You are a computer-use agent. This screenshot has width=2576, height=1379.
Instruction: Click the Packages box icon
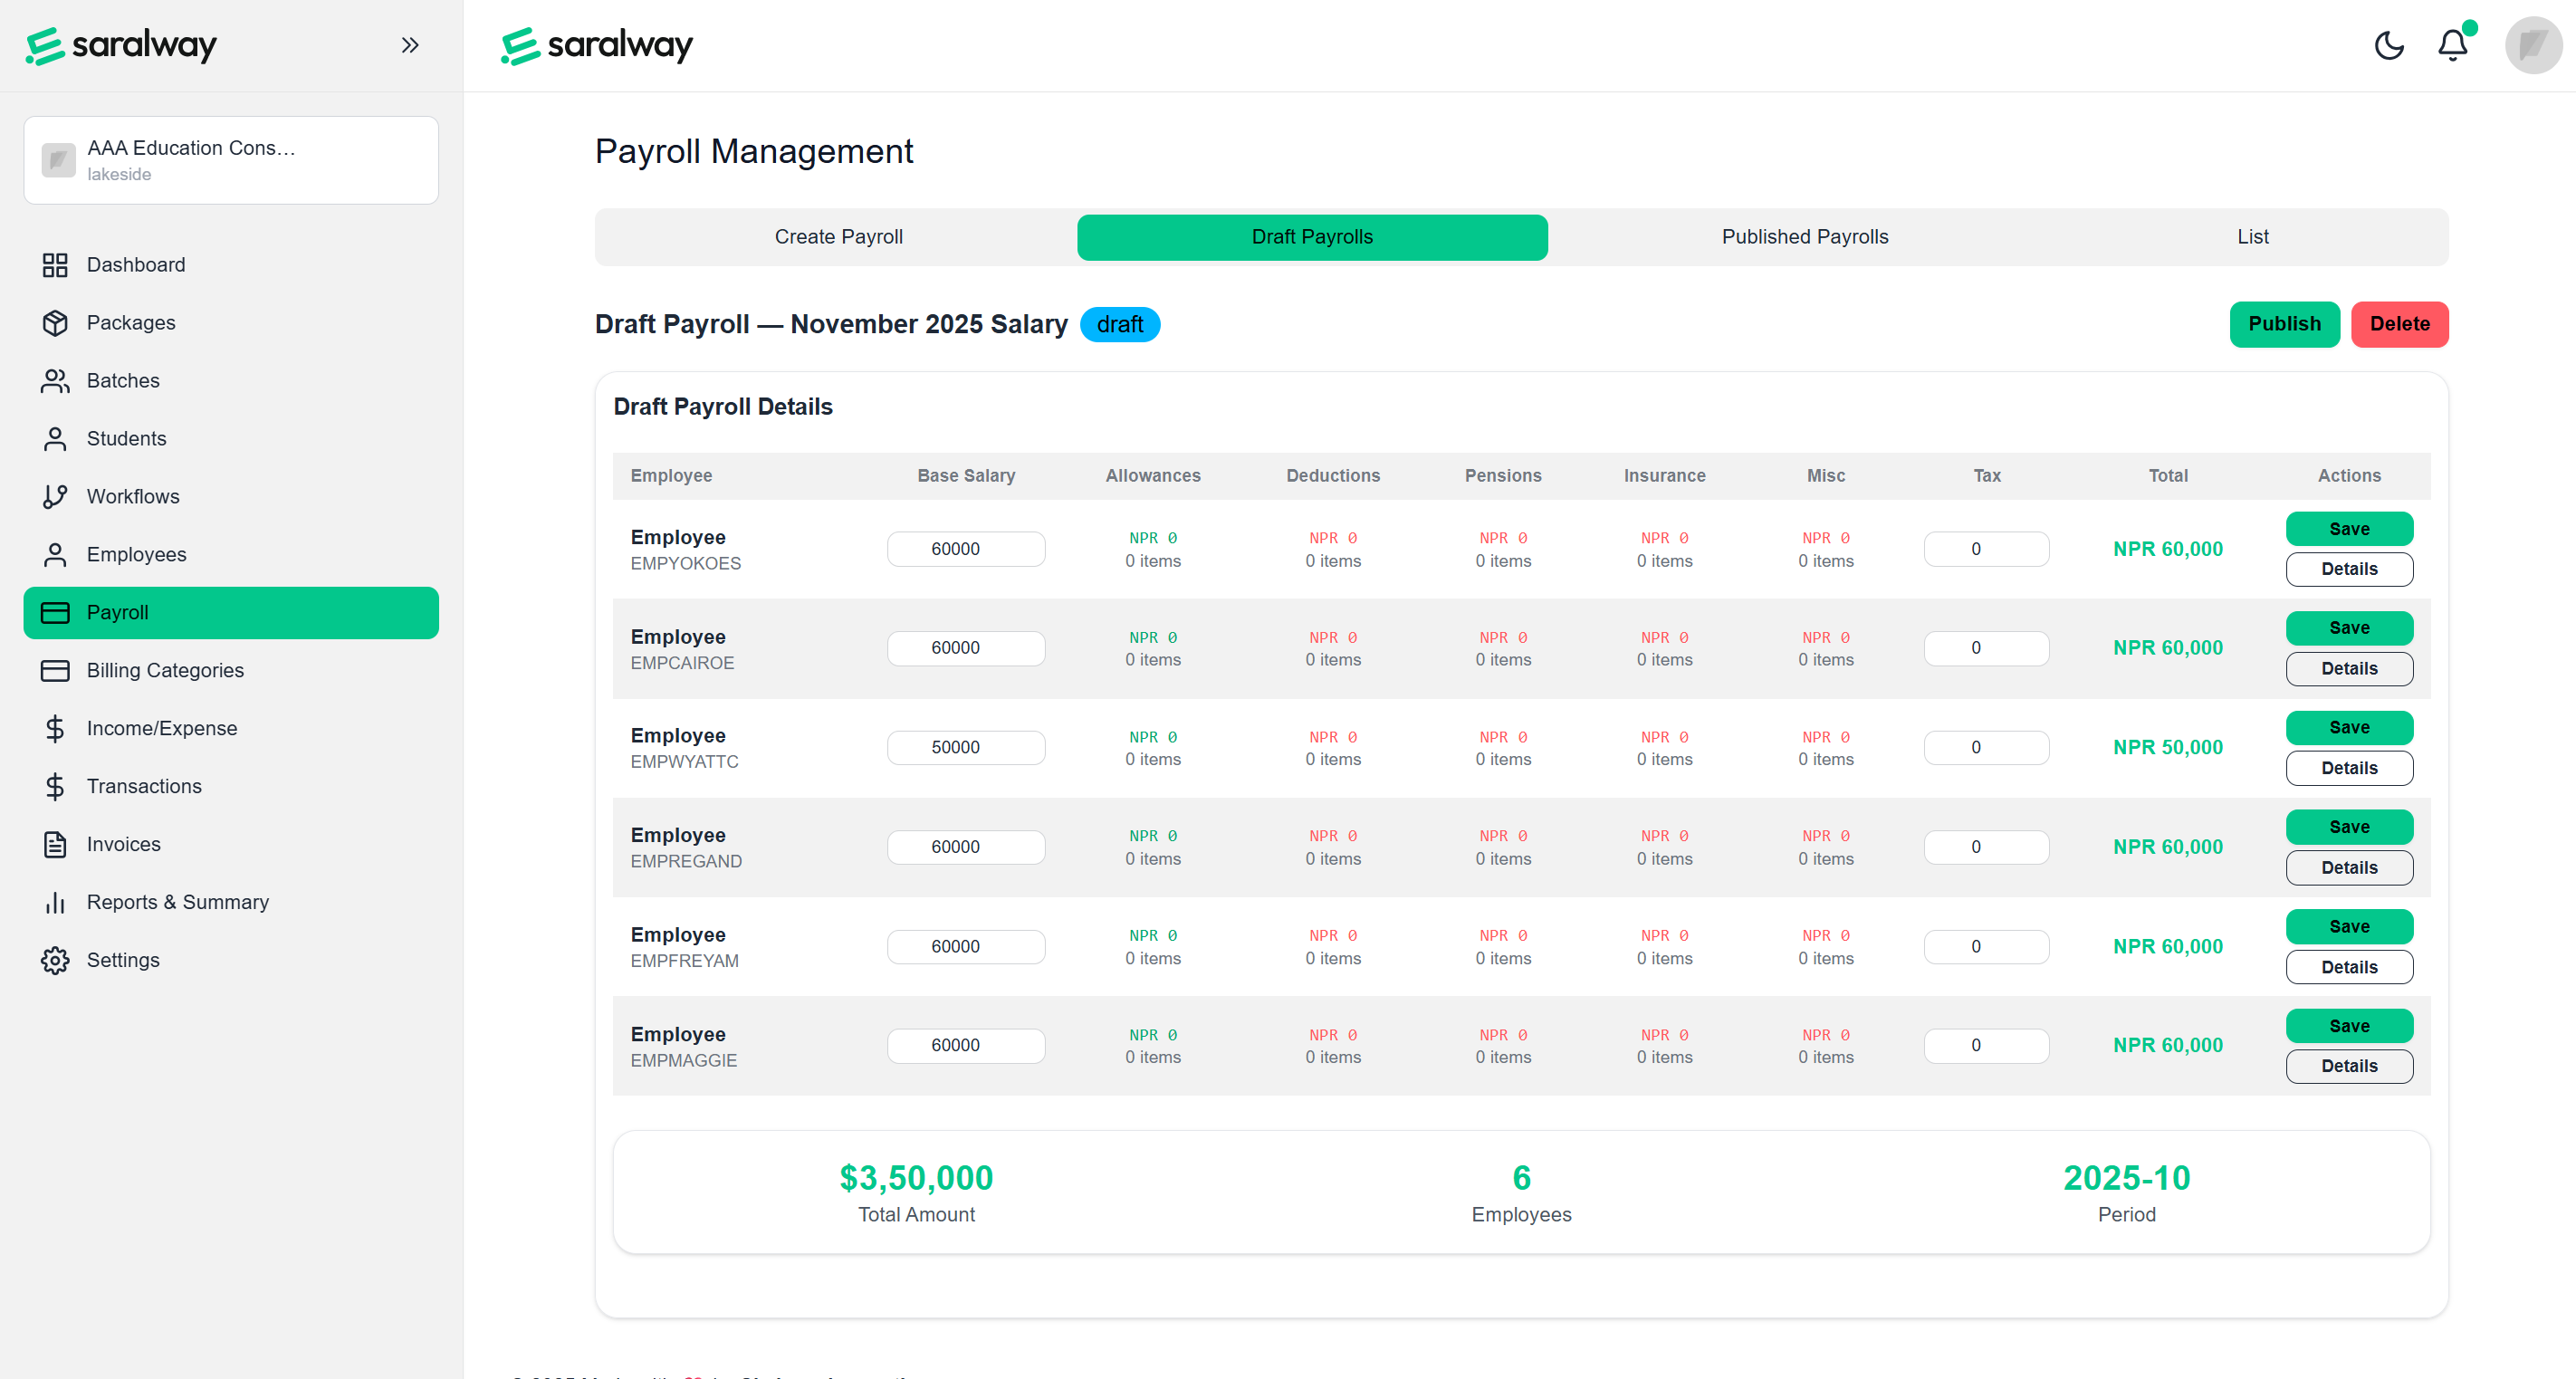[x=55, y=323]
